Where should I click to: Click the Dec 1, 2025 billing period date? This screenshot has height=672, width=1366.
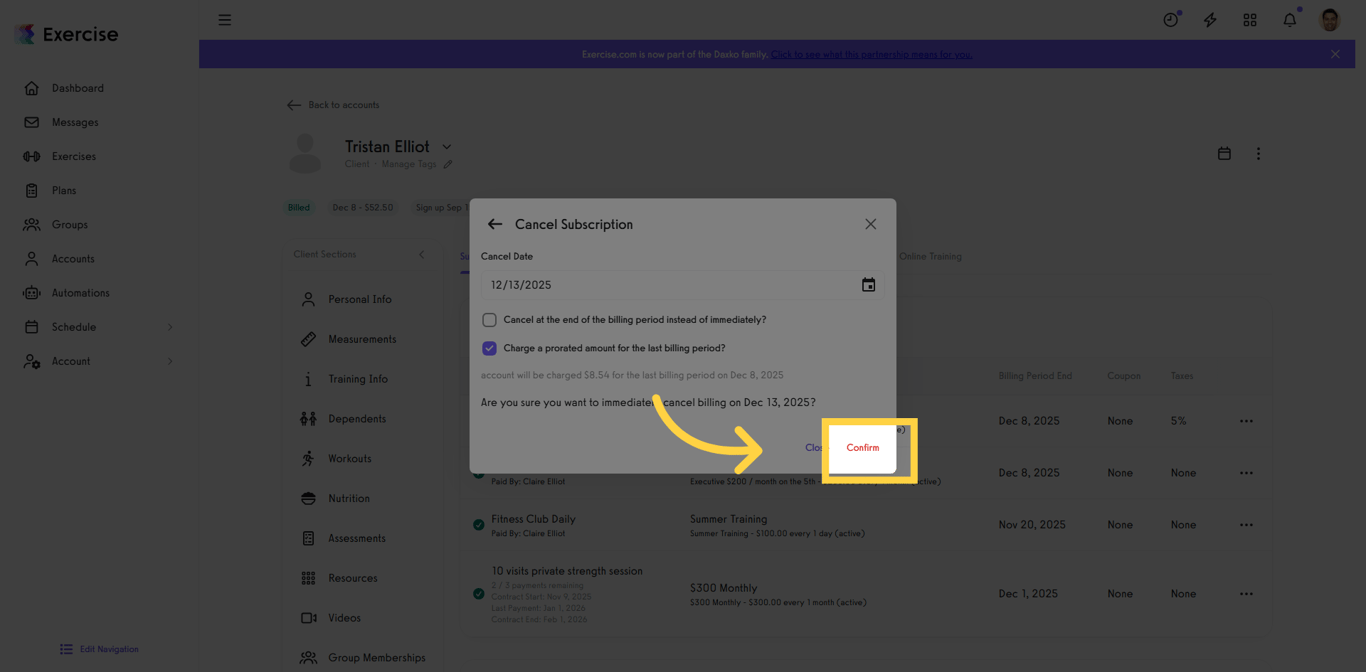(x=1028, y=594)
